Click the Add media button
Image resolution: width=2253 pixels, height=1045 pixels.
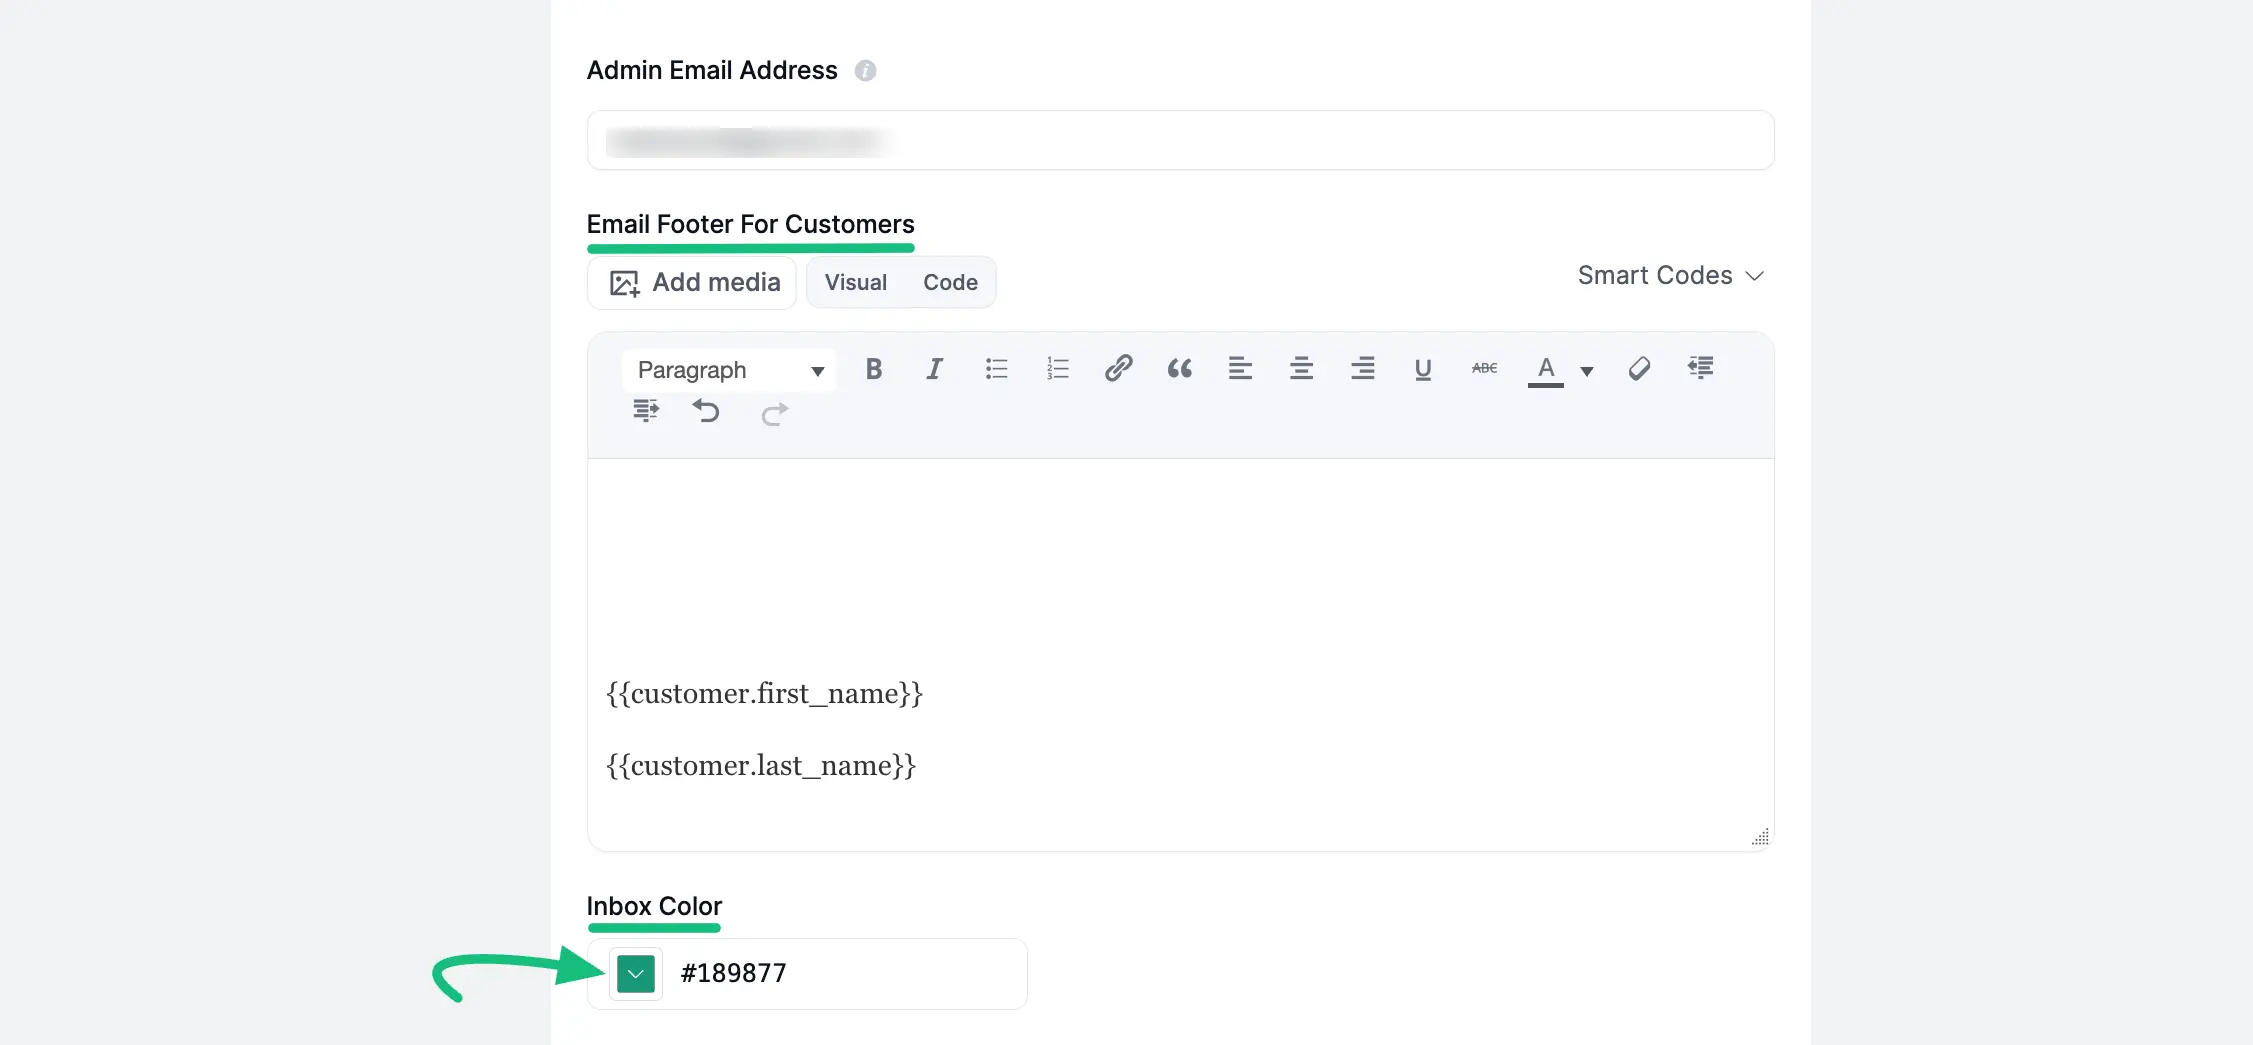(x=691, y=282)
